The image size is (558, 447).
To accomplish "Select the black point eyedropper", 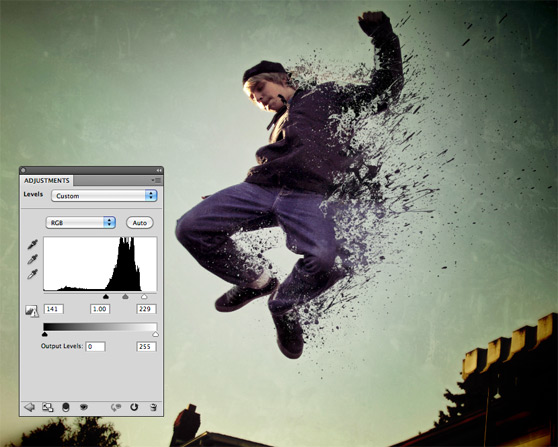I will pyautogui.click(x=33, y=244).
